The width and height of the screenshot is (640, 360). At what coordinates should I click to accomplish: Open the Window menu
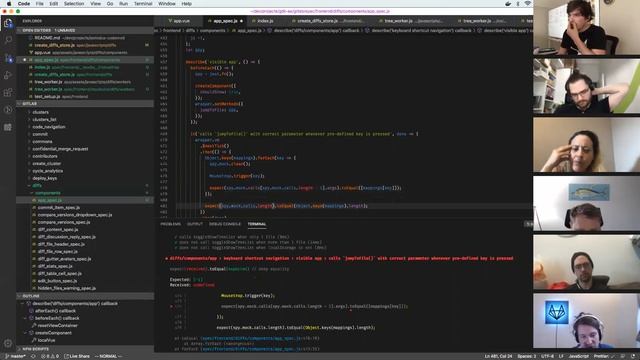(167, 4)
